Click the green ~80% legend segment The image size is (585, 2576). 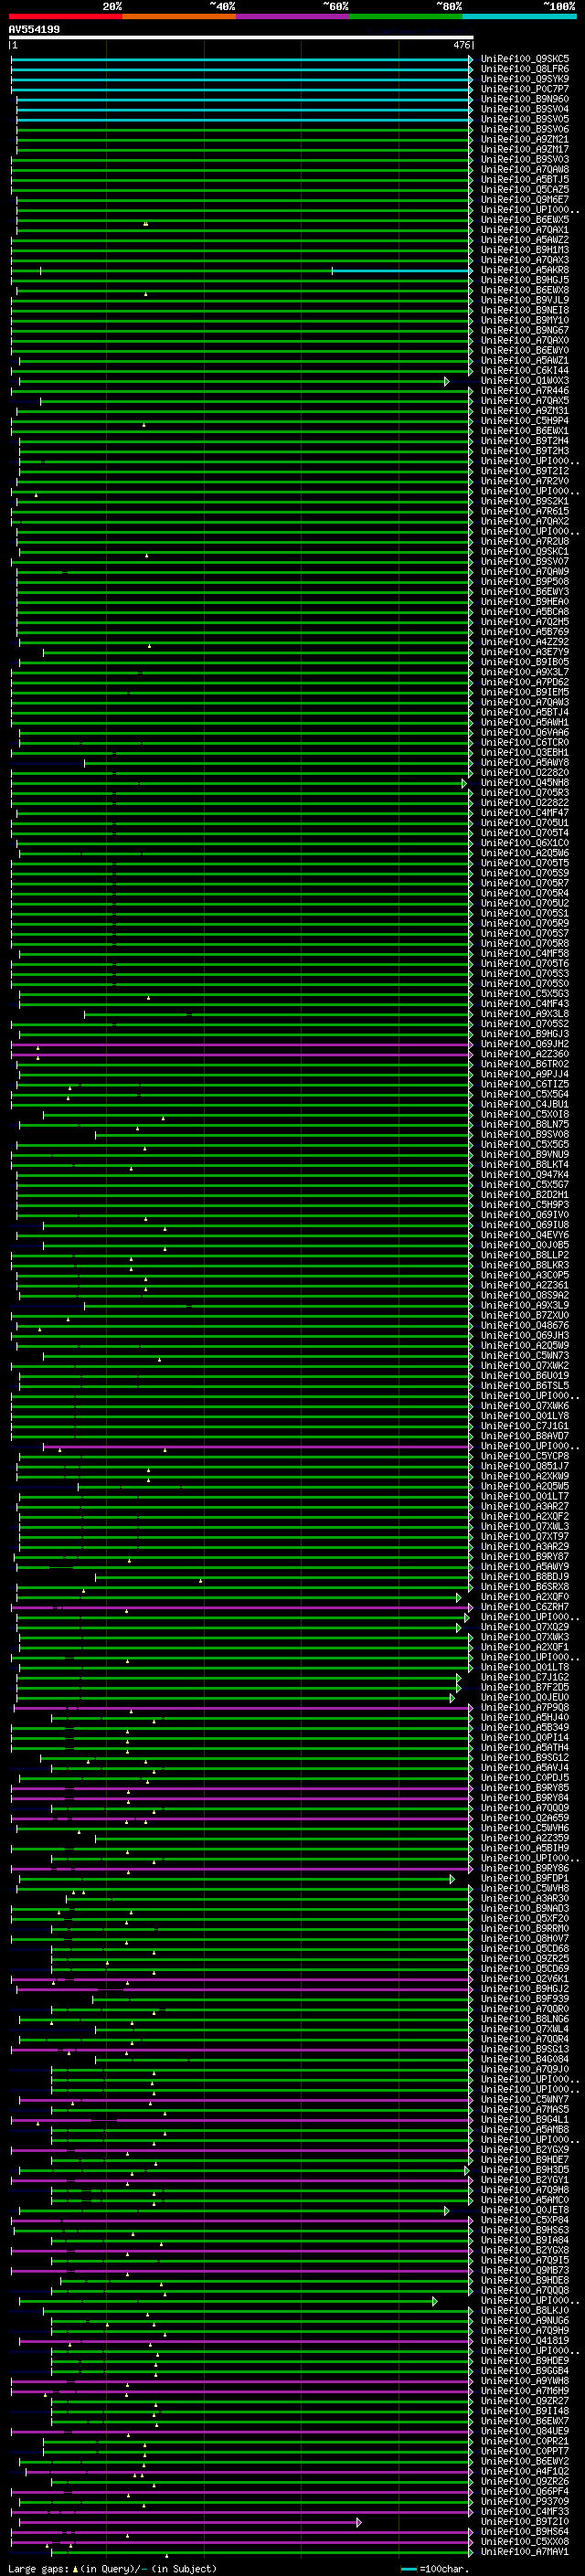[x=406, y=16]
